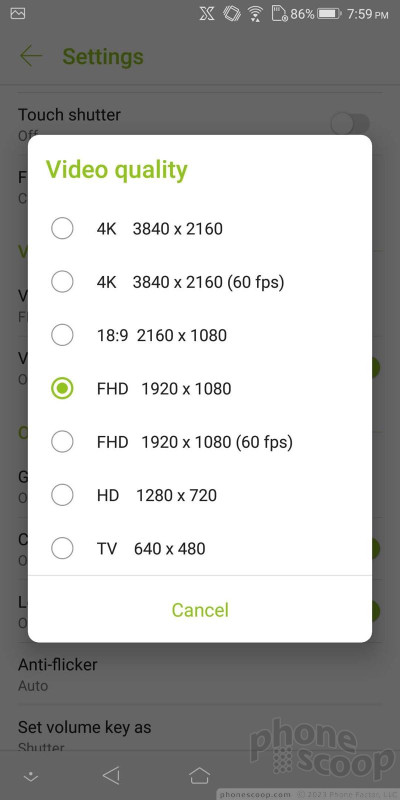
Task: Tap the SD card status icon
Action: pyautogui.click(x=280, y=14)
